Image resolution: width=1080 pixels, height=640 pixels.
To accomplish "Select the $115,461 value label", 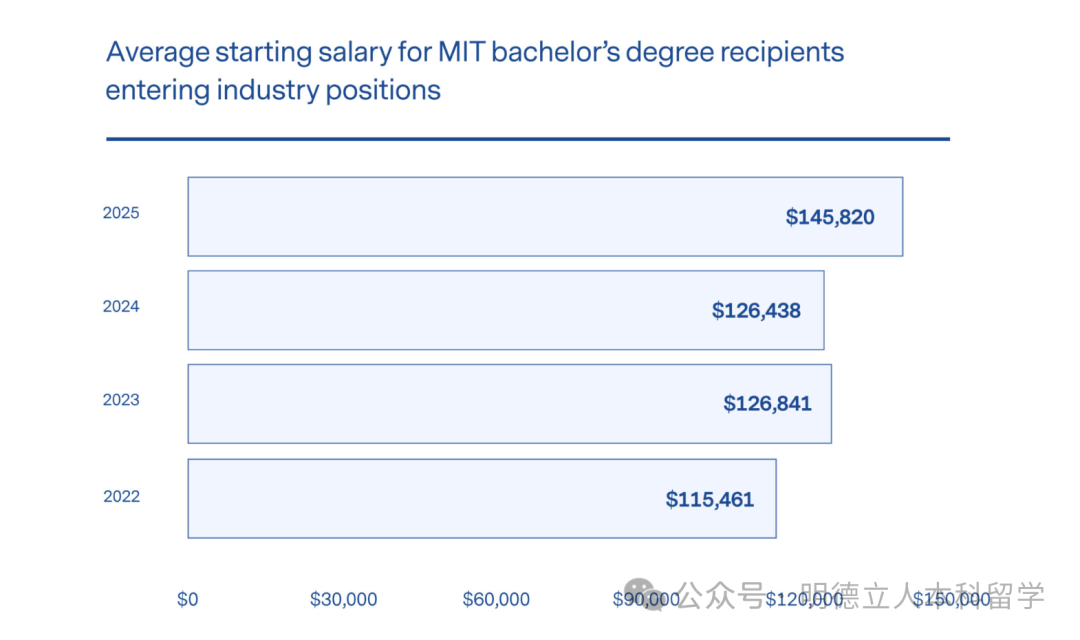I will pyautogui.click(x=709, y=499).
